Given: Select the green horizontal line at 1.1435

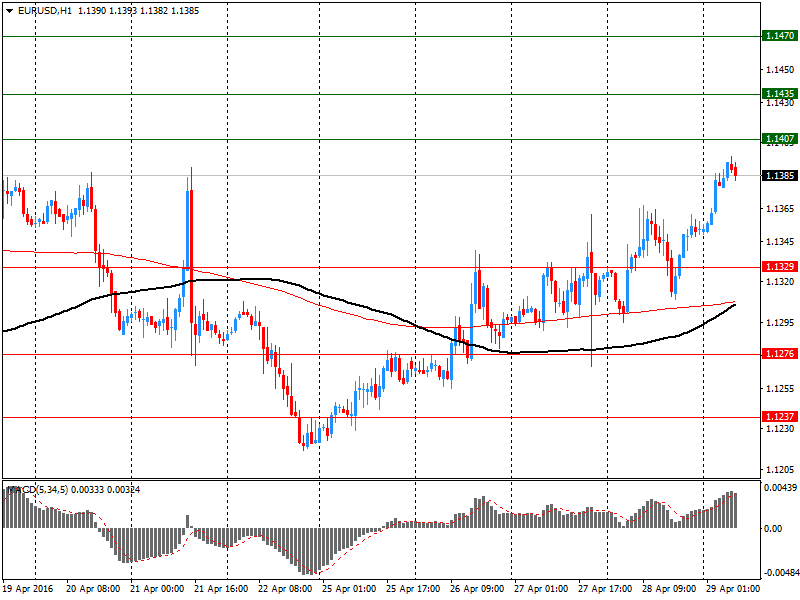Looking at the screenshot, I should coord(382,94).
